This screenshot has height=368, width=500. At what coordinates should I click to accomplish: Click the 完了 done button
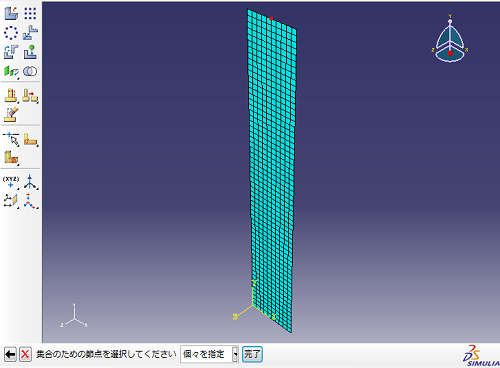(x=252, y=354)
